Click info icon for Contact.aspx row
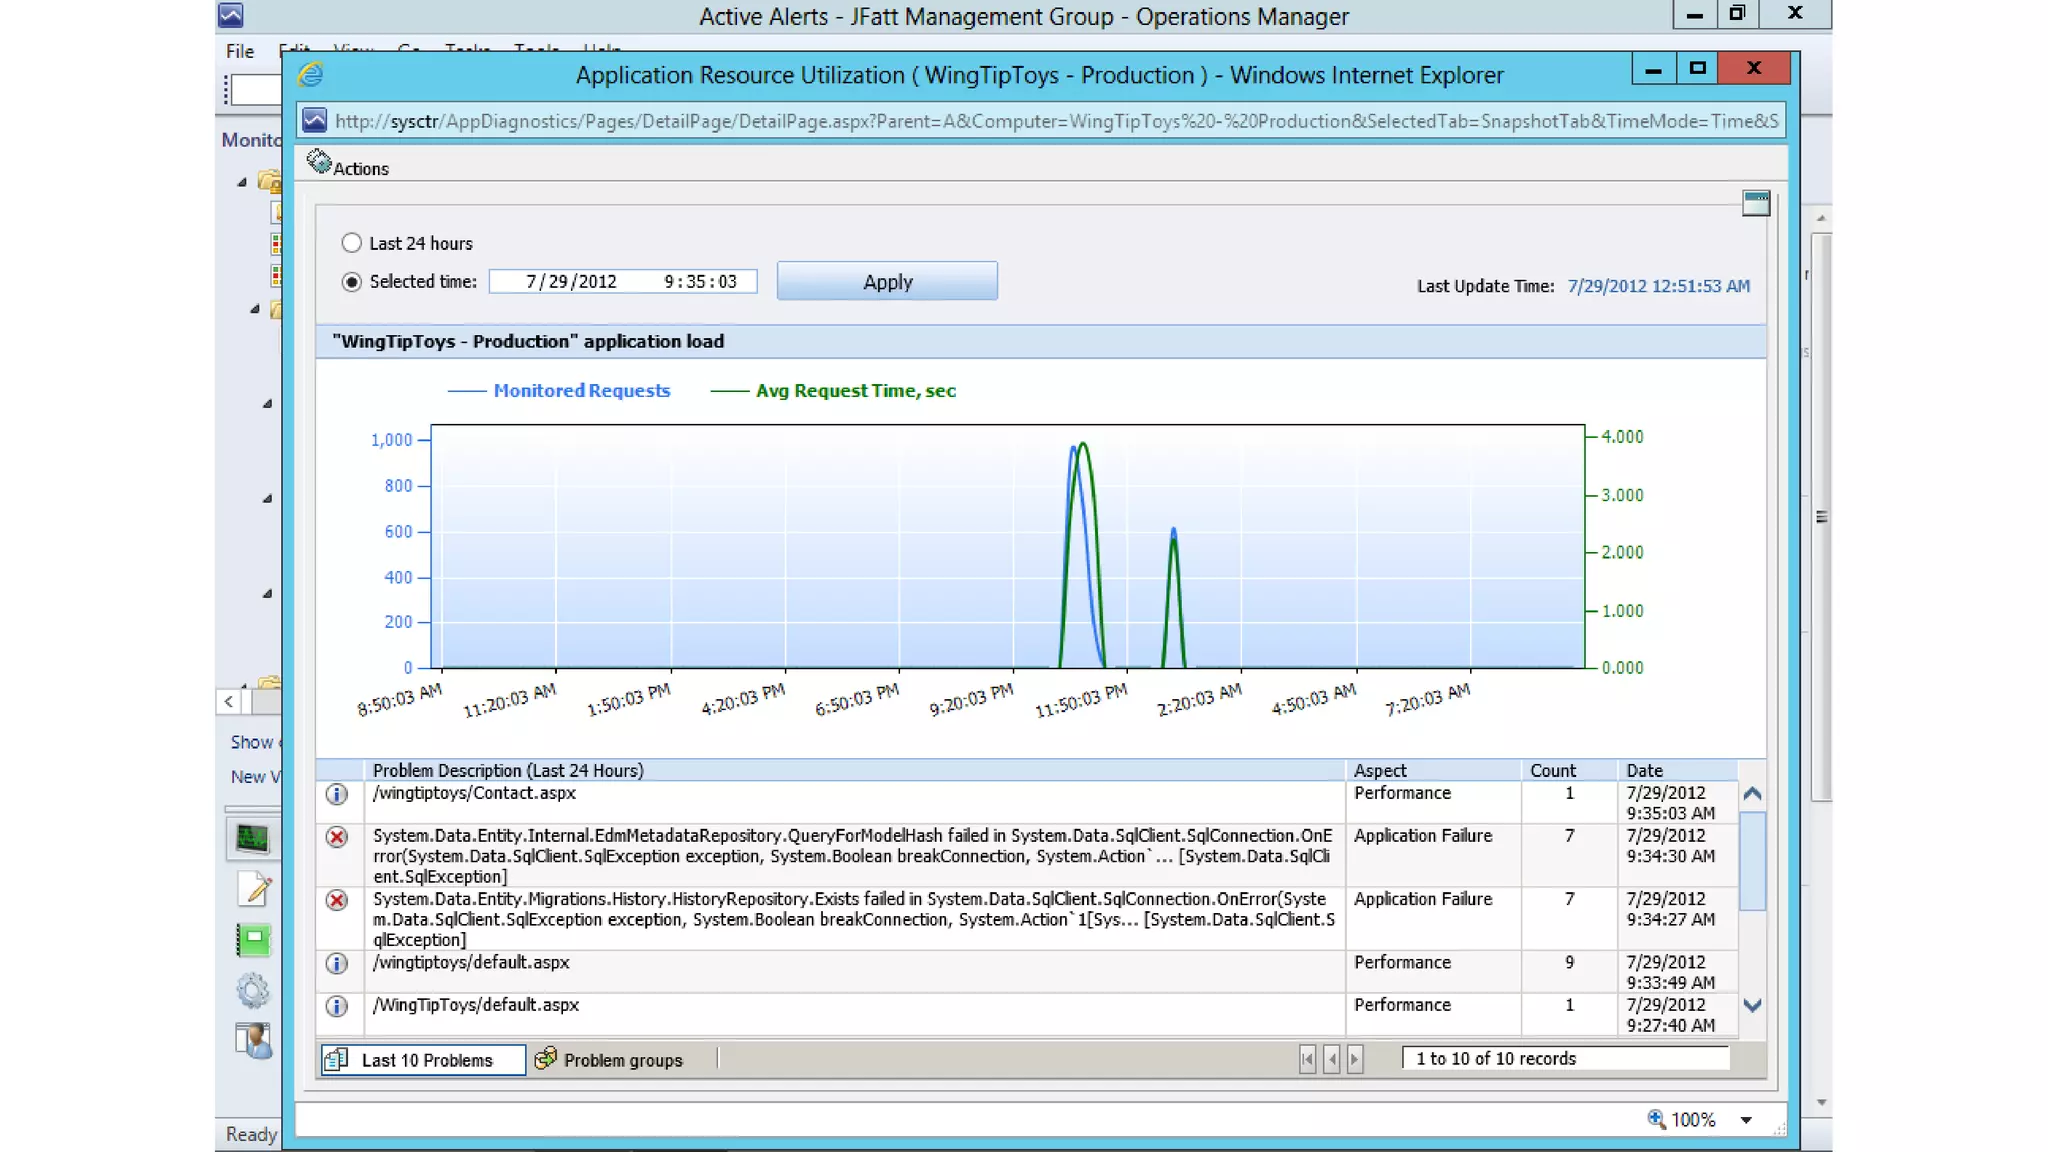 [337, 795]
